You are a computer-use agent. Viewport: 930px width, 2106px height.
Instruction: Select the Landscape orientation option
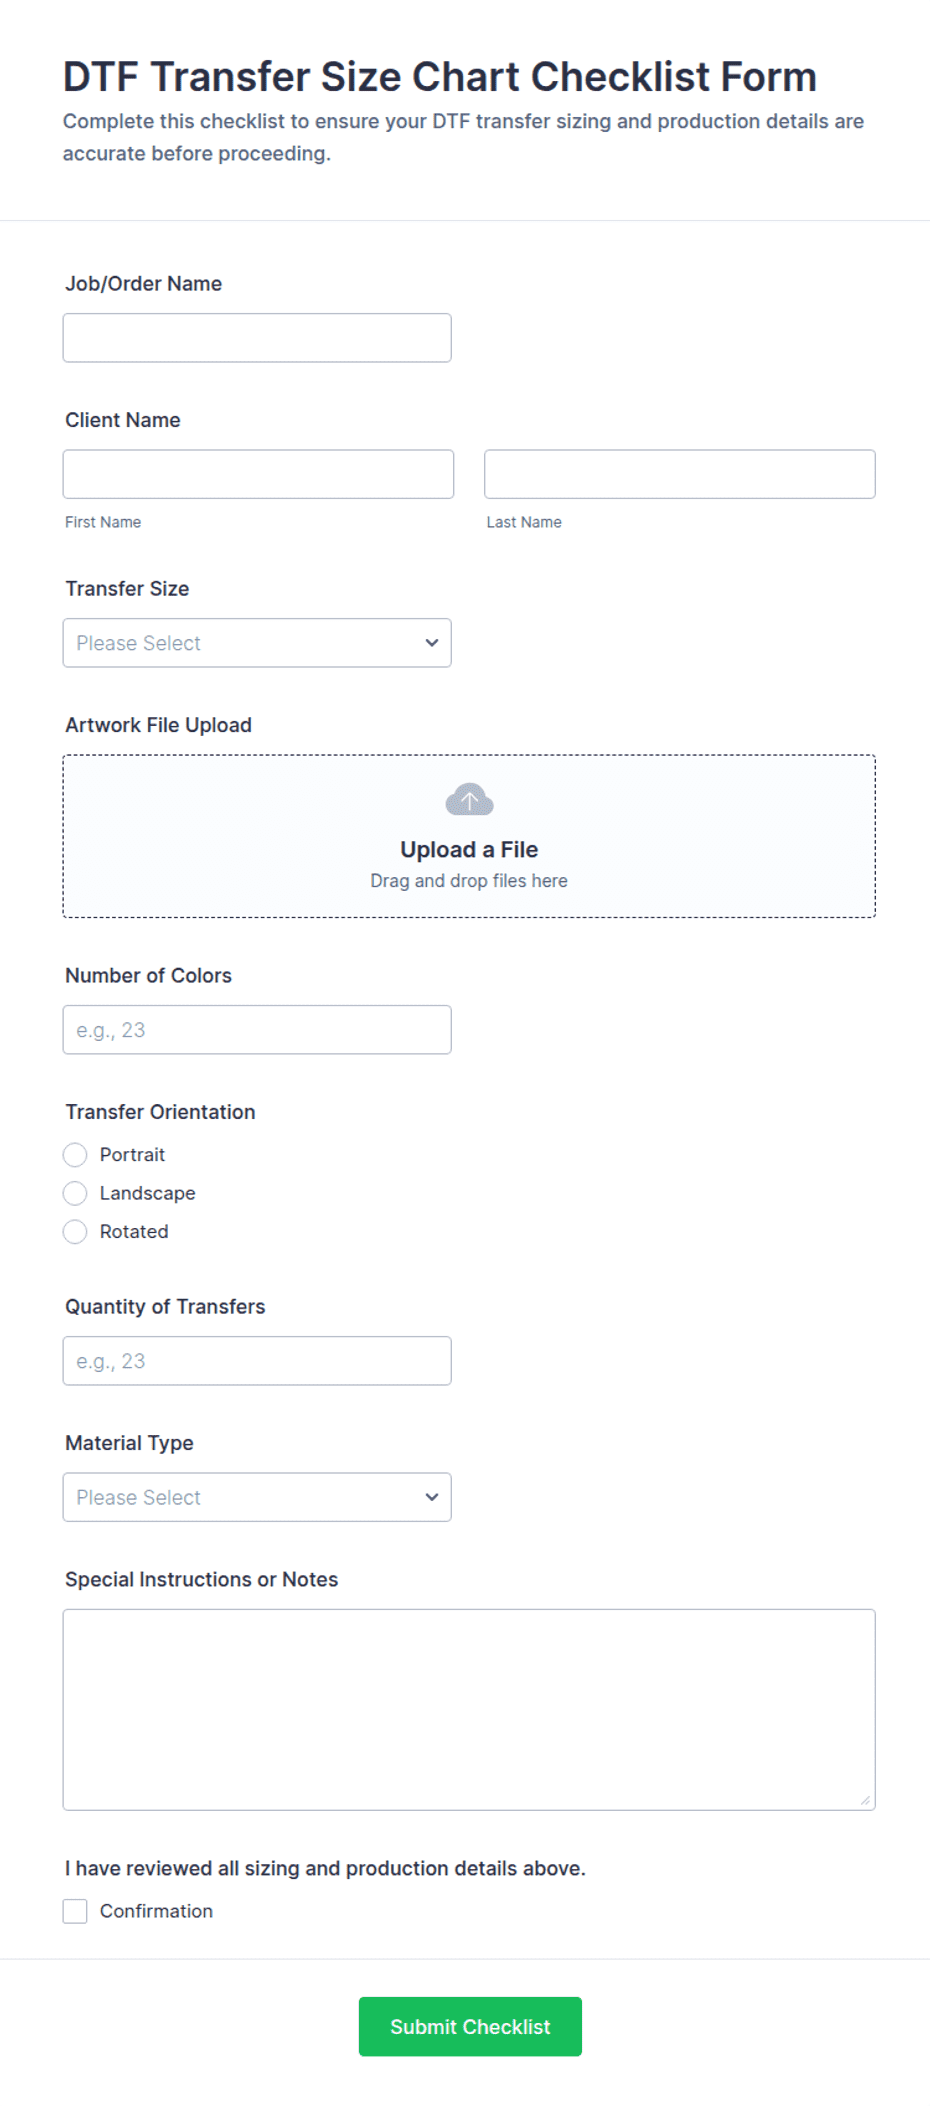(x=75, y=1193)
